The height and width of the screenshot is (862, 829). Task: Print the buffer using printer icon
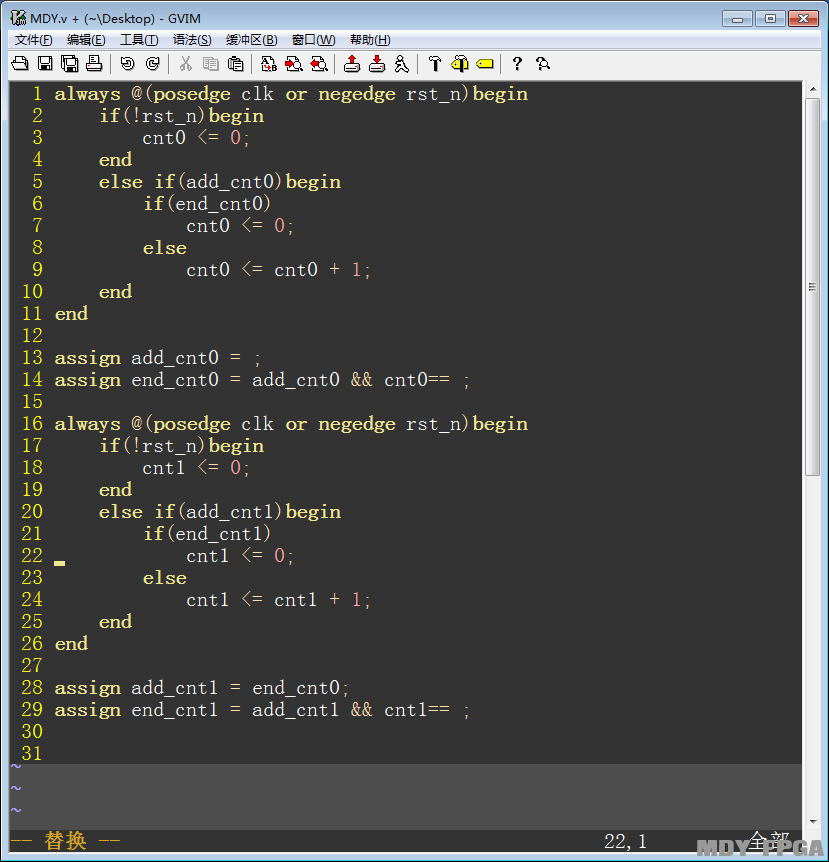click(94, 64)
